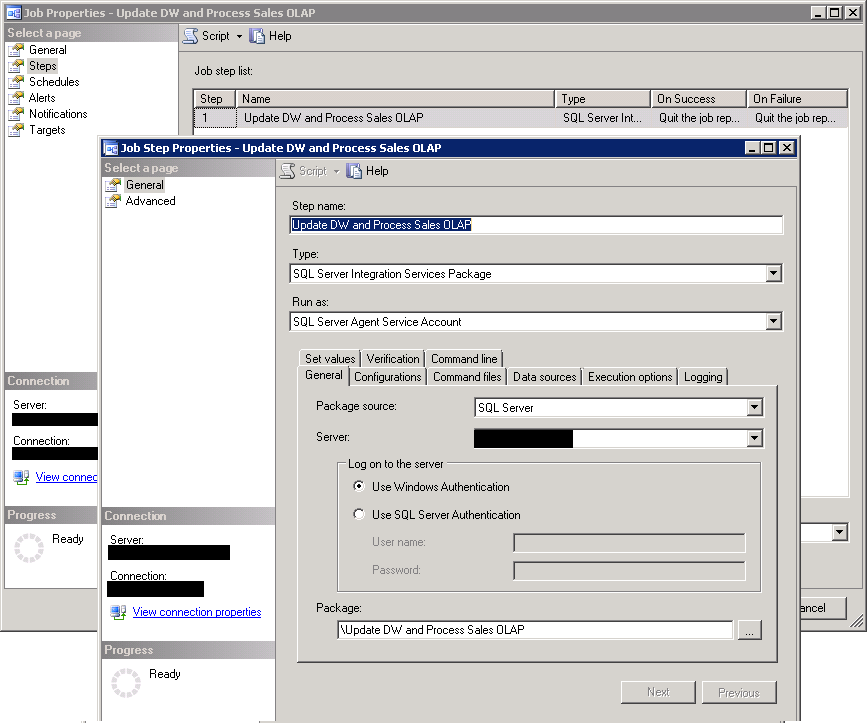Viewport: 867px width, 723px height.
Task: Open the Package source dropdown
Action: coord(755,407)
